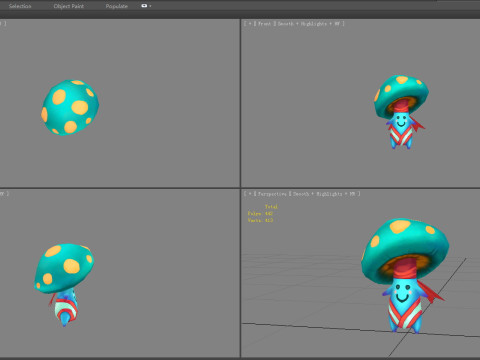Click the yellow Polys statistic text
480x360 pixels.
point(260,213)
